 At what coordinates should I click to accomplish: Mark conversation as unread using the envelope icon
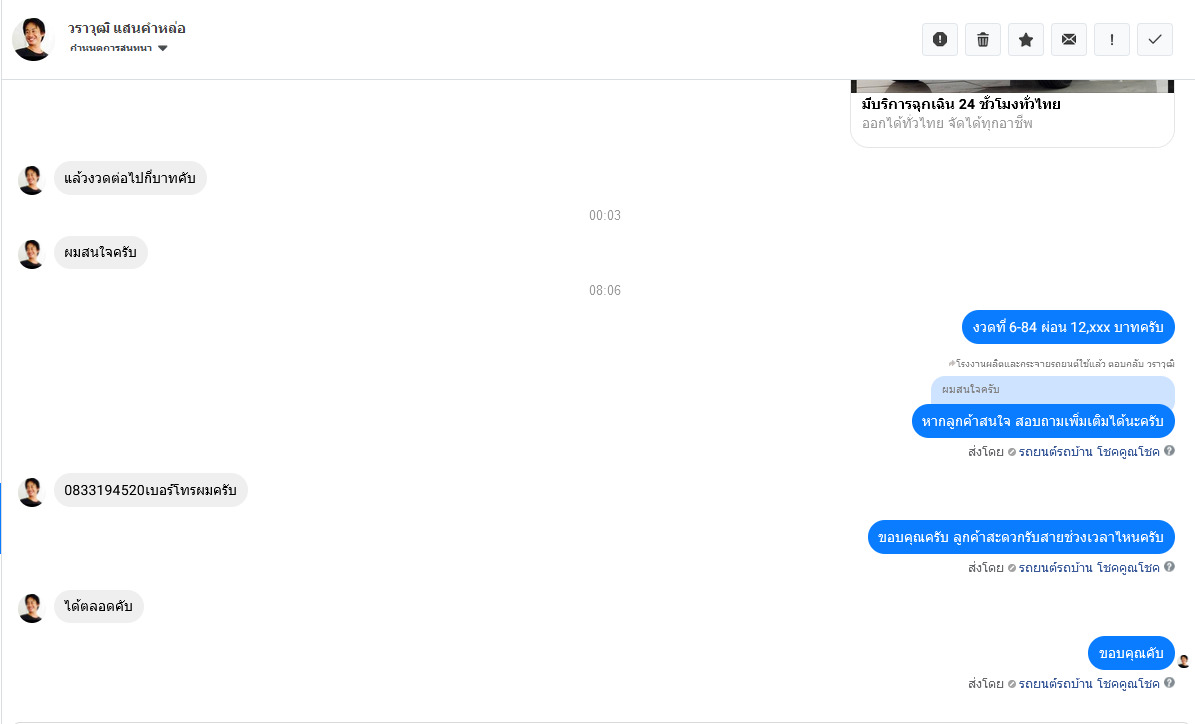(1069, 40)
